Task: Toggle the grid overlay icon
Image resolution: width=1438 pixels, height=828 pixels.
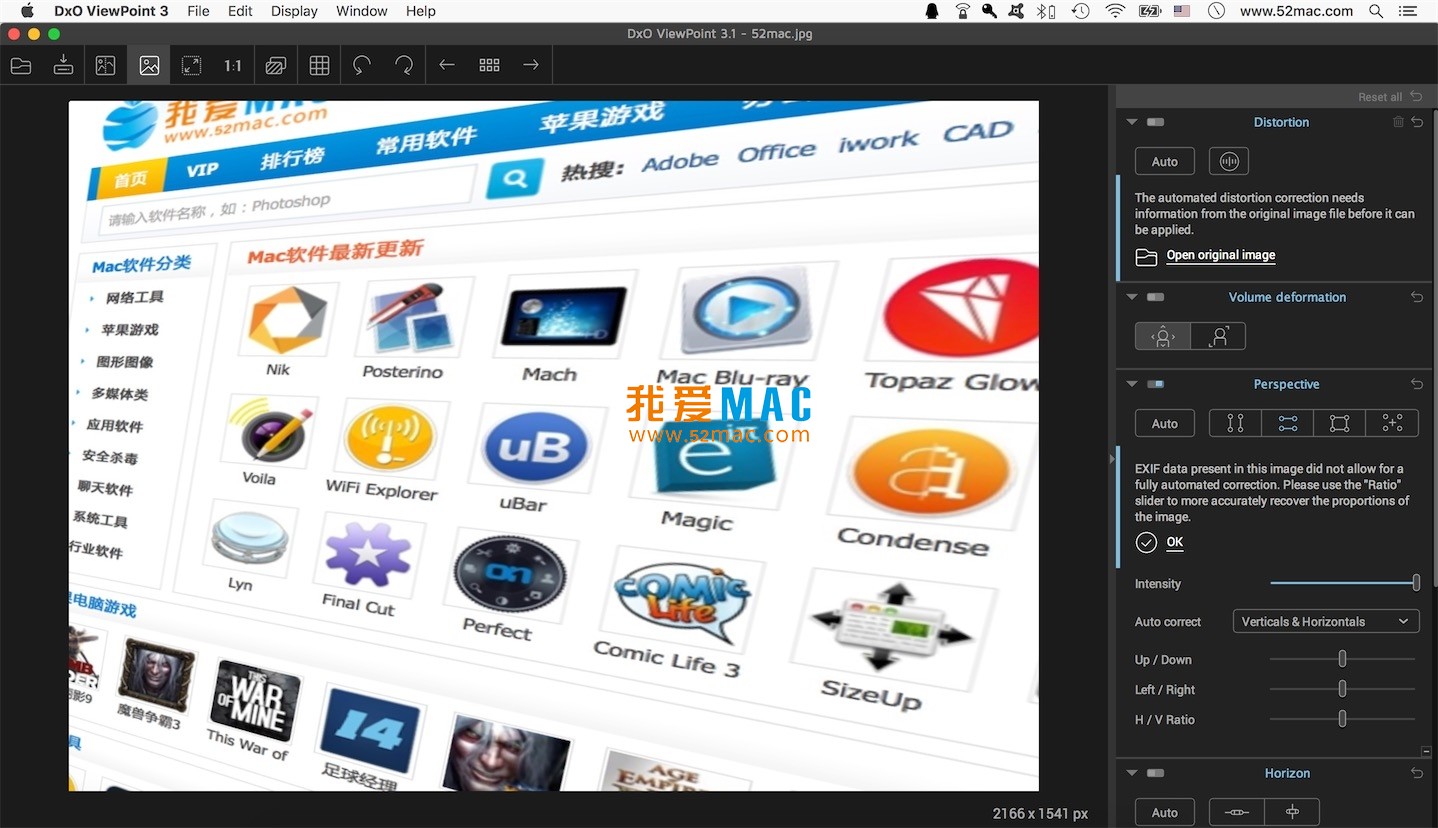Action: 319,65
